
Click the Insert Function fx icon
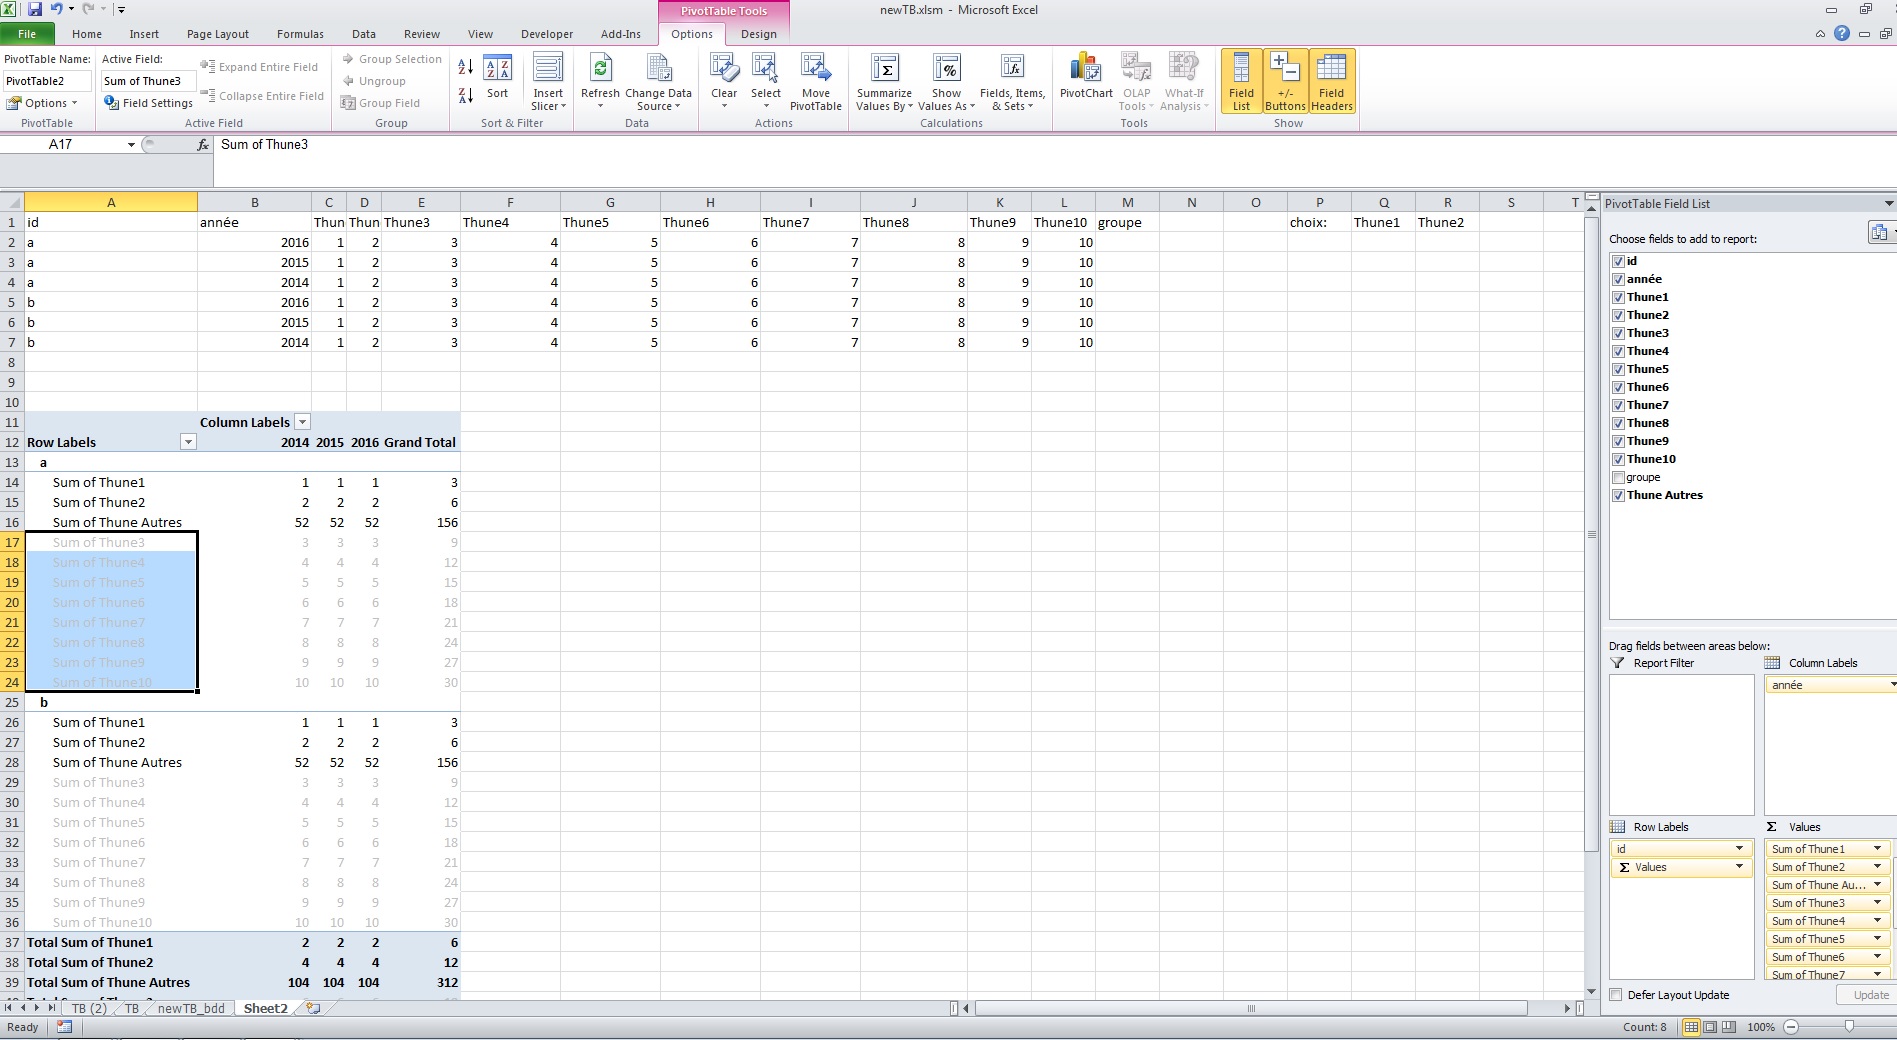click(x=203, y=145)
